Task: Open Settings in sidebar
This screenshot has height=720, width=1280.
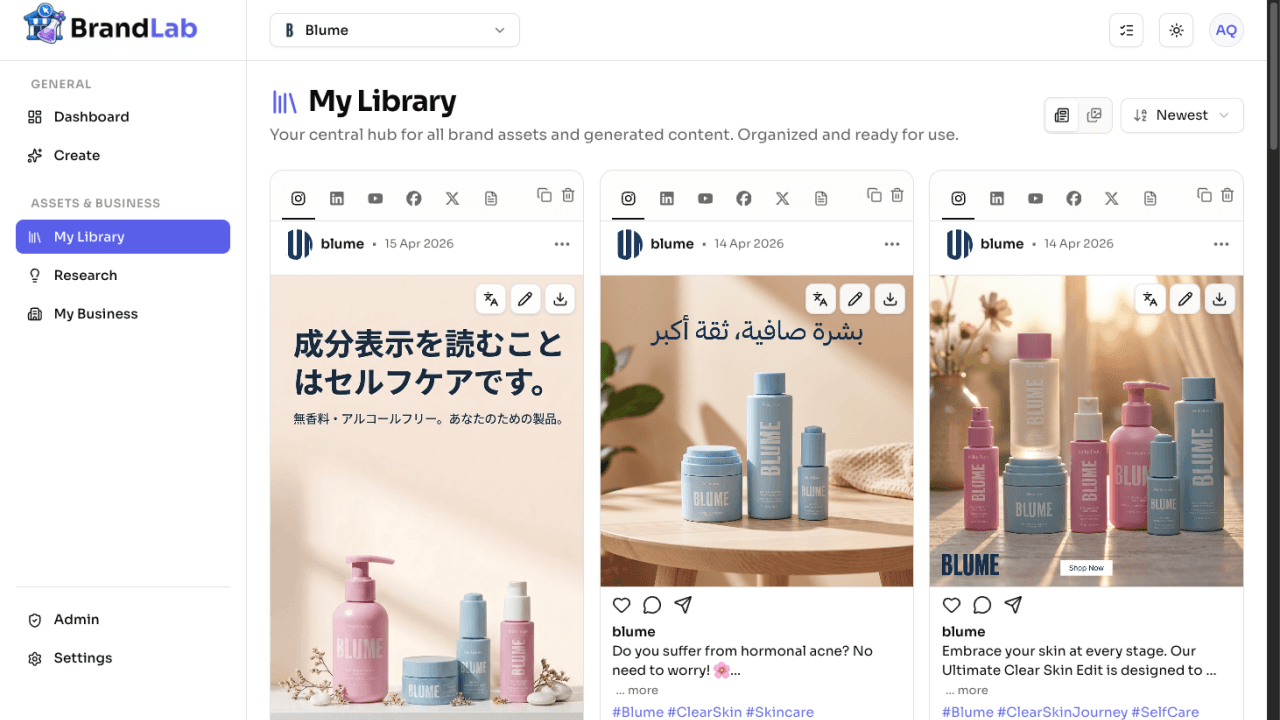Action: pos(123,658)
